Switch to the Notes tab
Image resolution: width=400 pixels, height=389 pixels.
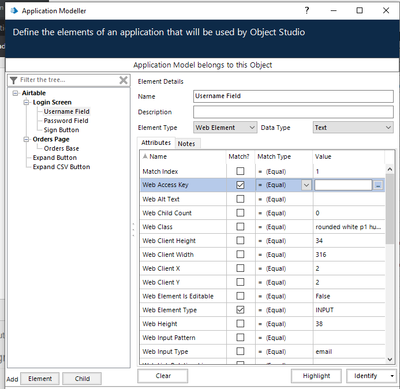click(186, 144)
